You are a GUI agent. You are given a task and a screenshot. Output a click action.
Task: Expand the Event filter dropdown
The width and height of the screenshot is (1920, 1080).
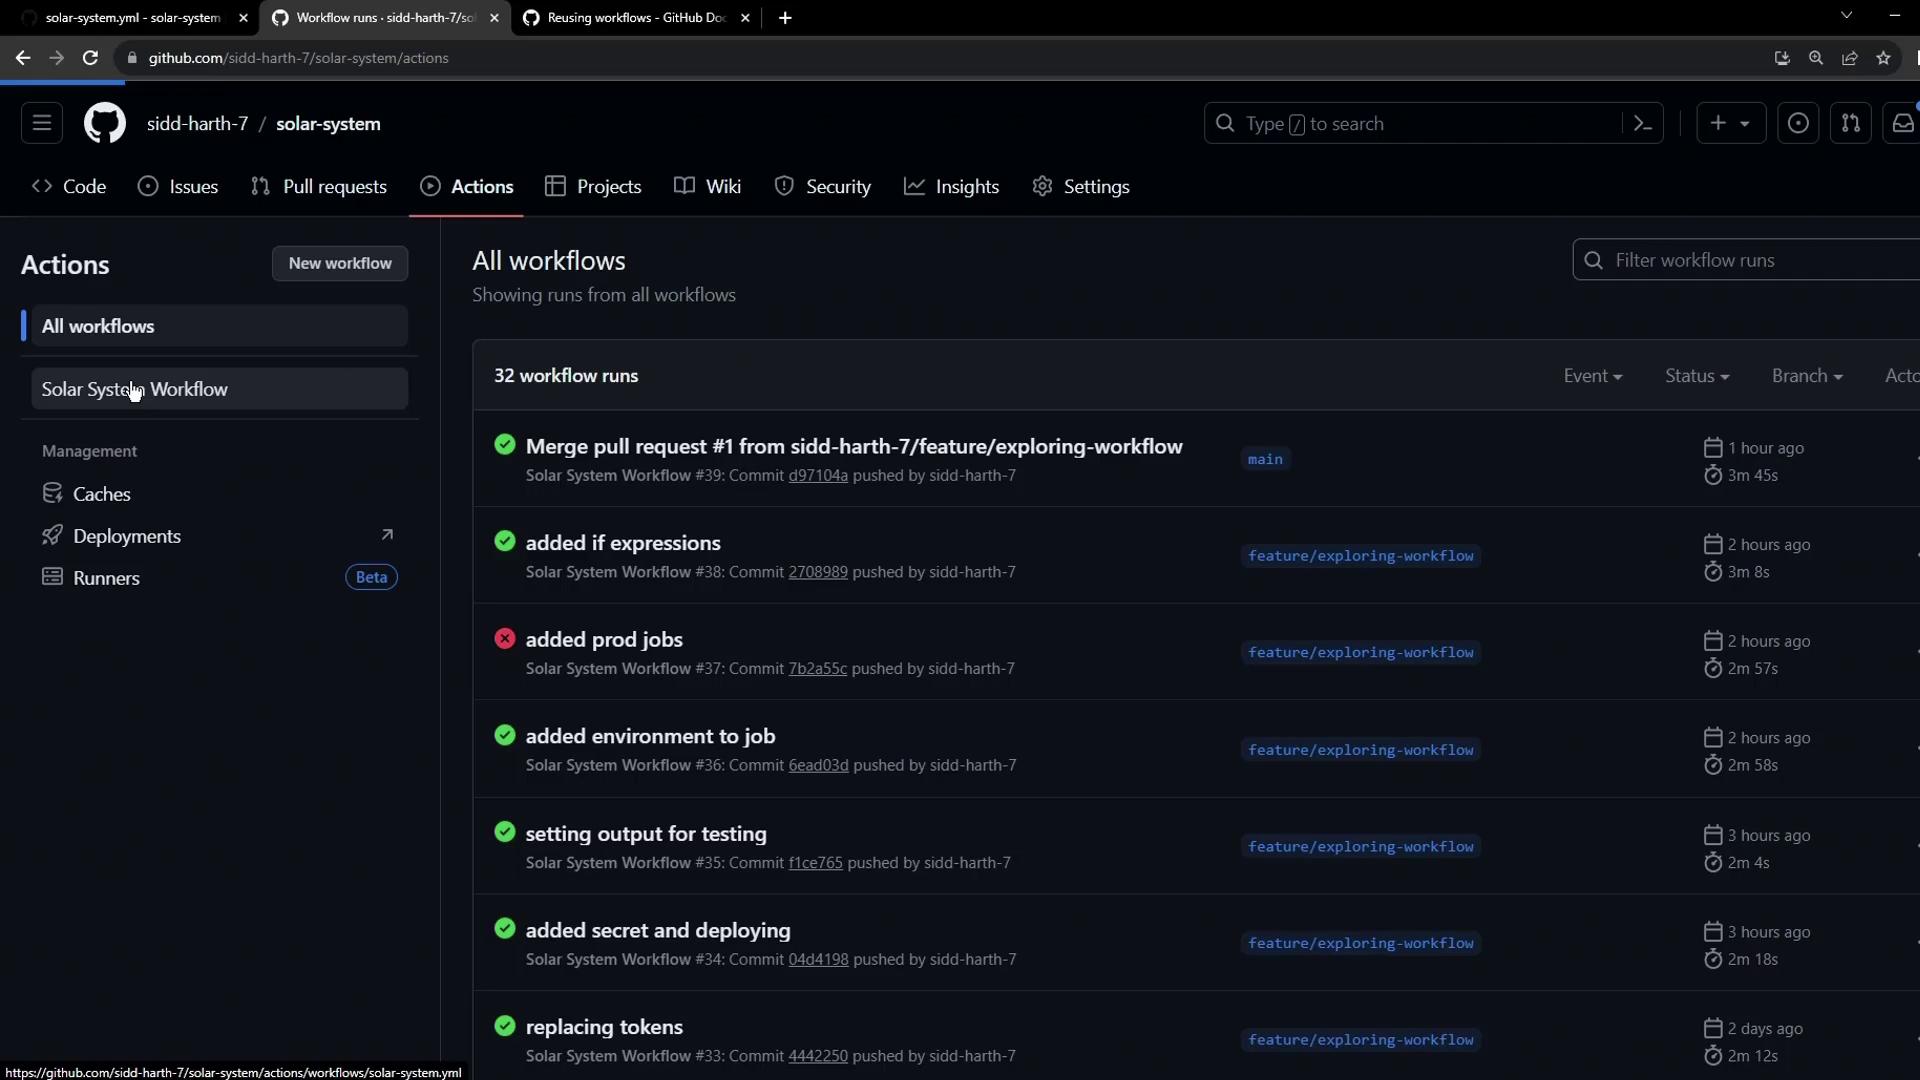coord(1592,376)
